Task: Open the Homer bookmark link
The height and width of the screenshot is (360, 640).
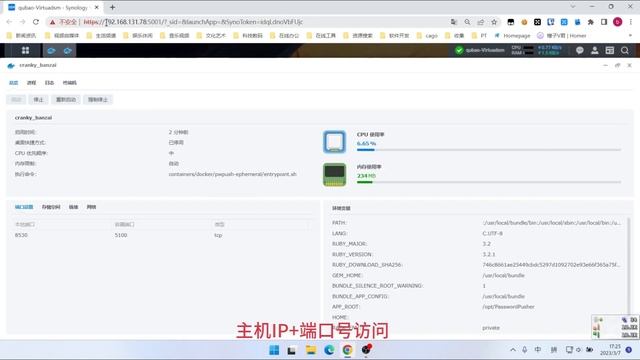Action: tap(562, 36)
